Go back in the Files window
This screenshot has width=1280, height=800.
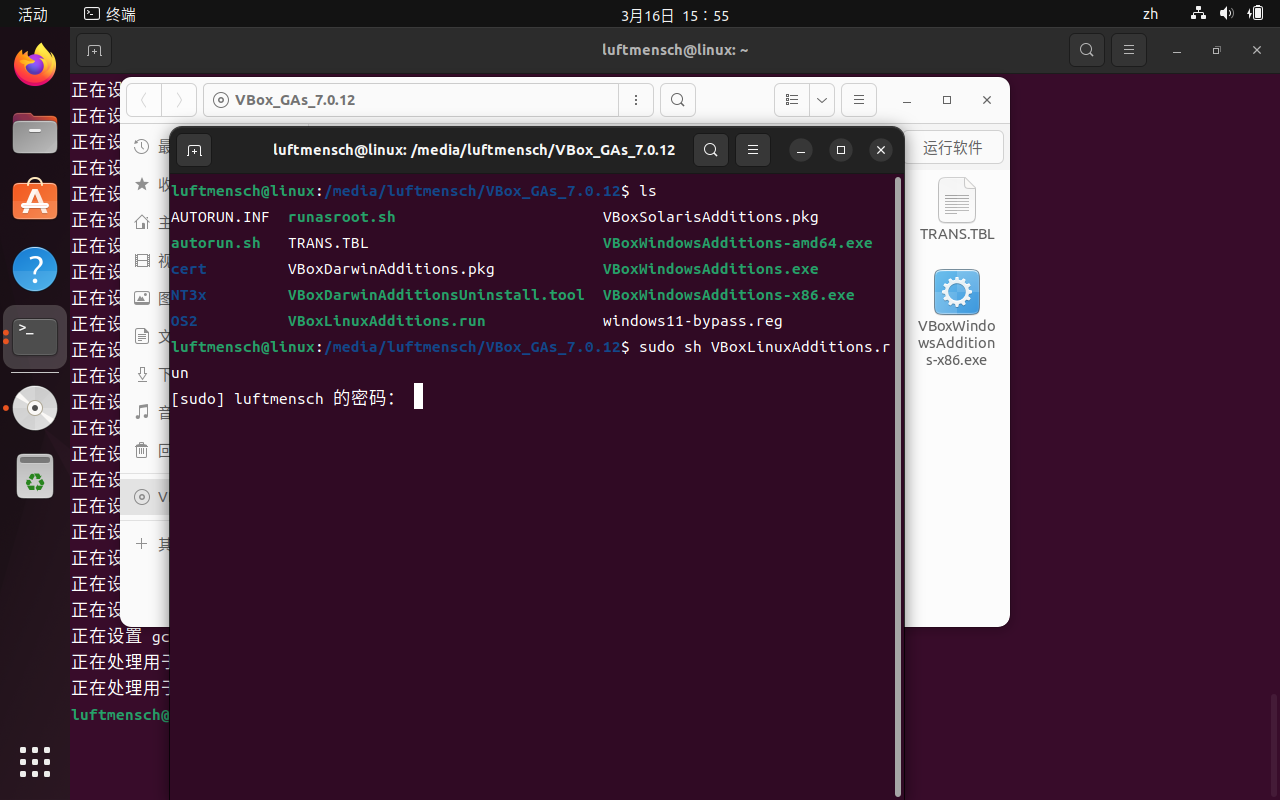pyautogui.click(x=144, y=100)
